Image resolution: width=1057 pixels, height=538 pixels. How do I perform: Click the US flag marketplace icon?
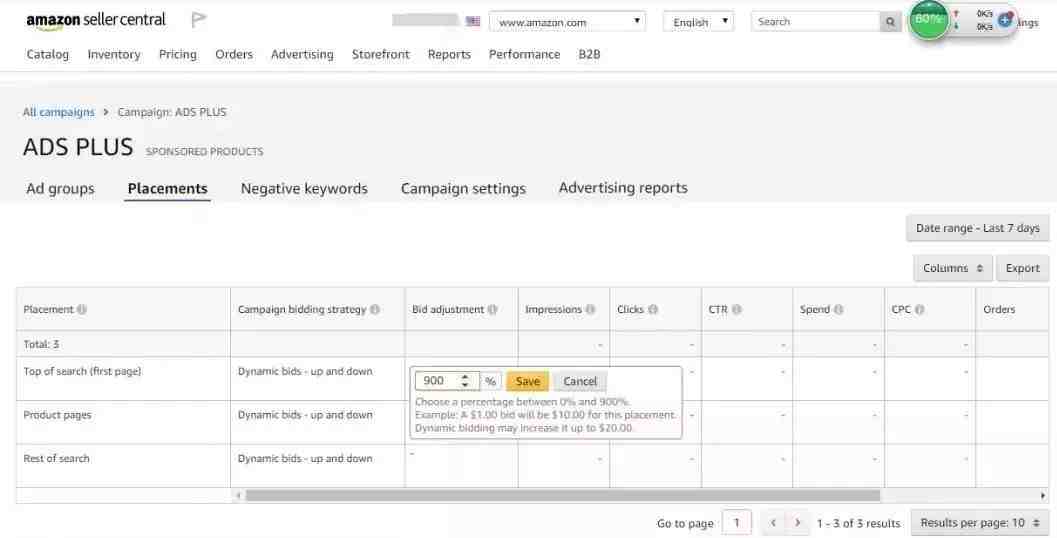473,22
